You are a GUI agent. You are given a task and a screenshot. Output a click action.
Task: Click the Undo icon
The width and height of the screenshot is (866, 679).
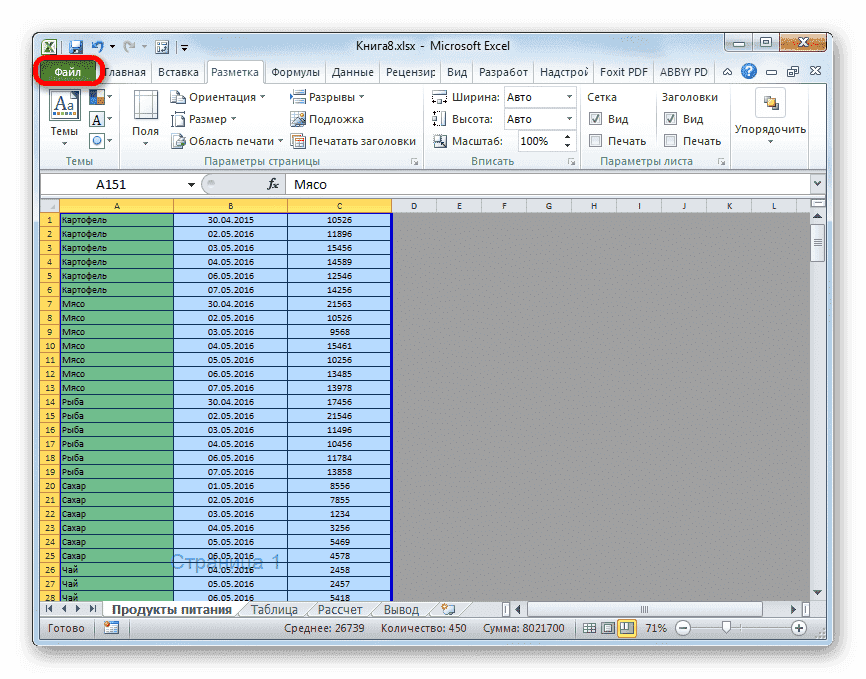(97, 46)
